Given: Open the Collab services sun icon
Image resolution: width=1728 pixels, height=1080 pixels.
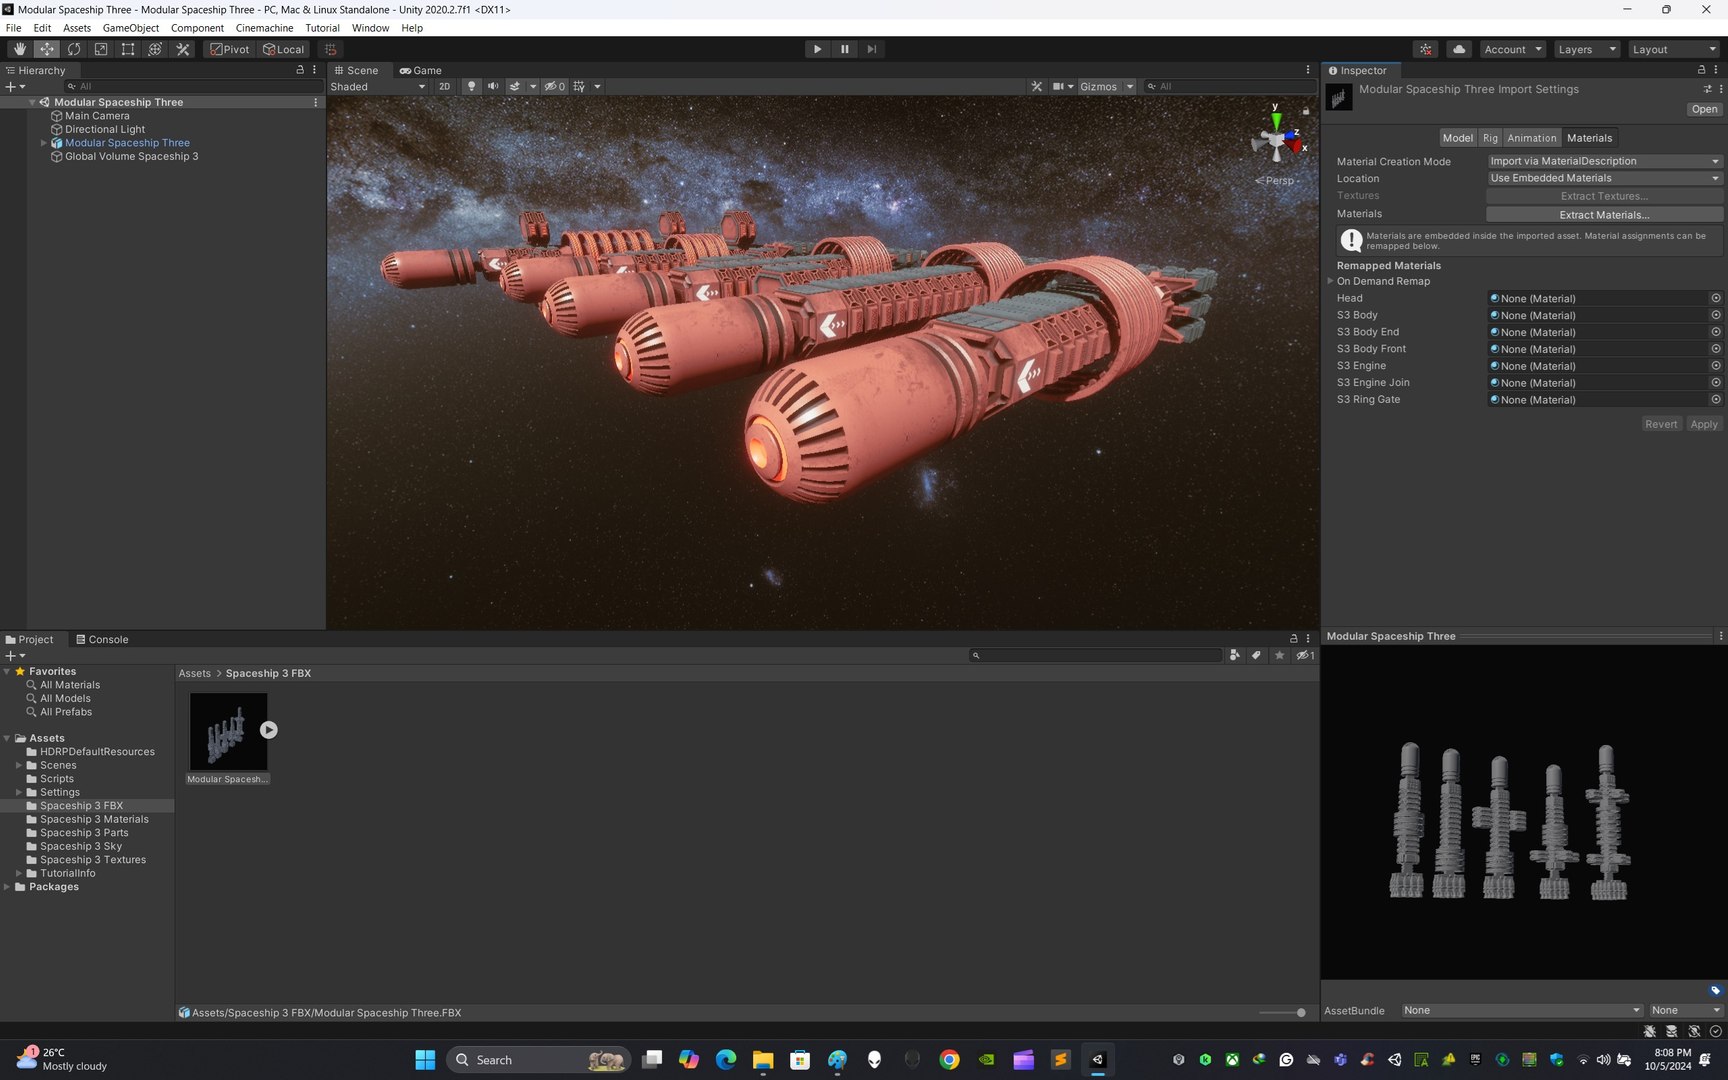Looking at the screenshot, I should pos(1426,49).
